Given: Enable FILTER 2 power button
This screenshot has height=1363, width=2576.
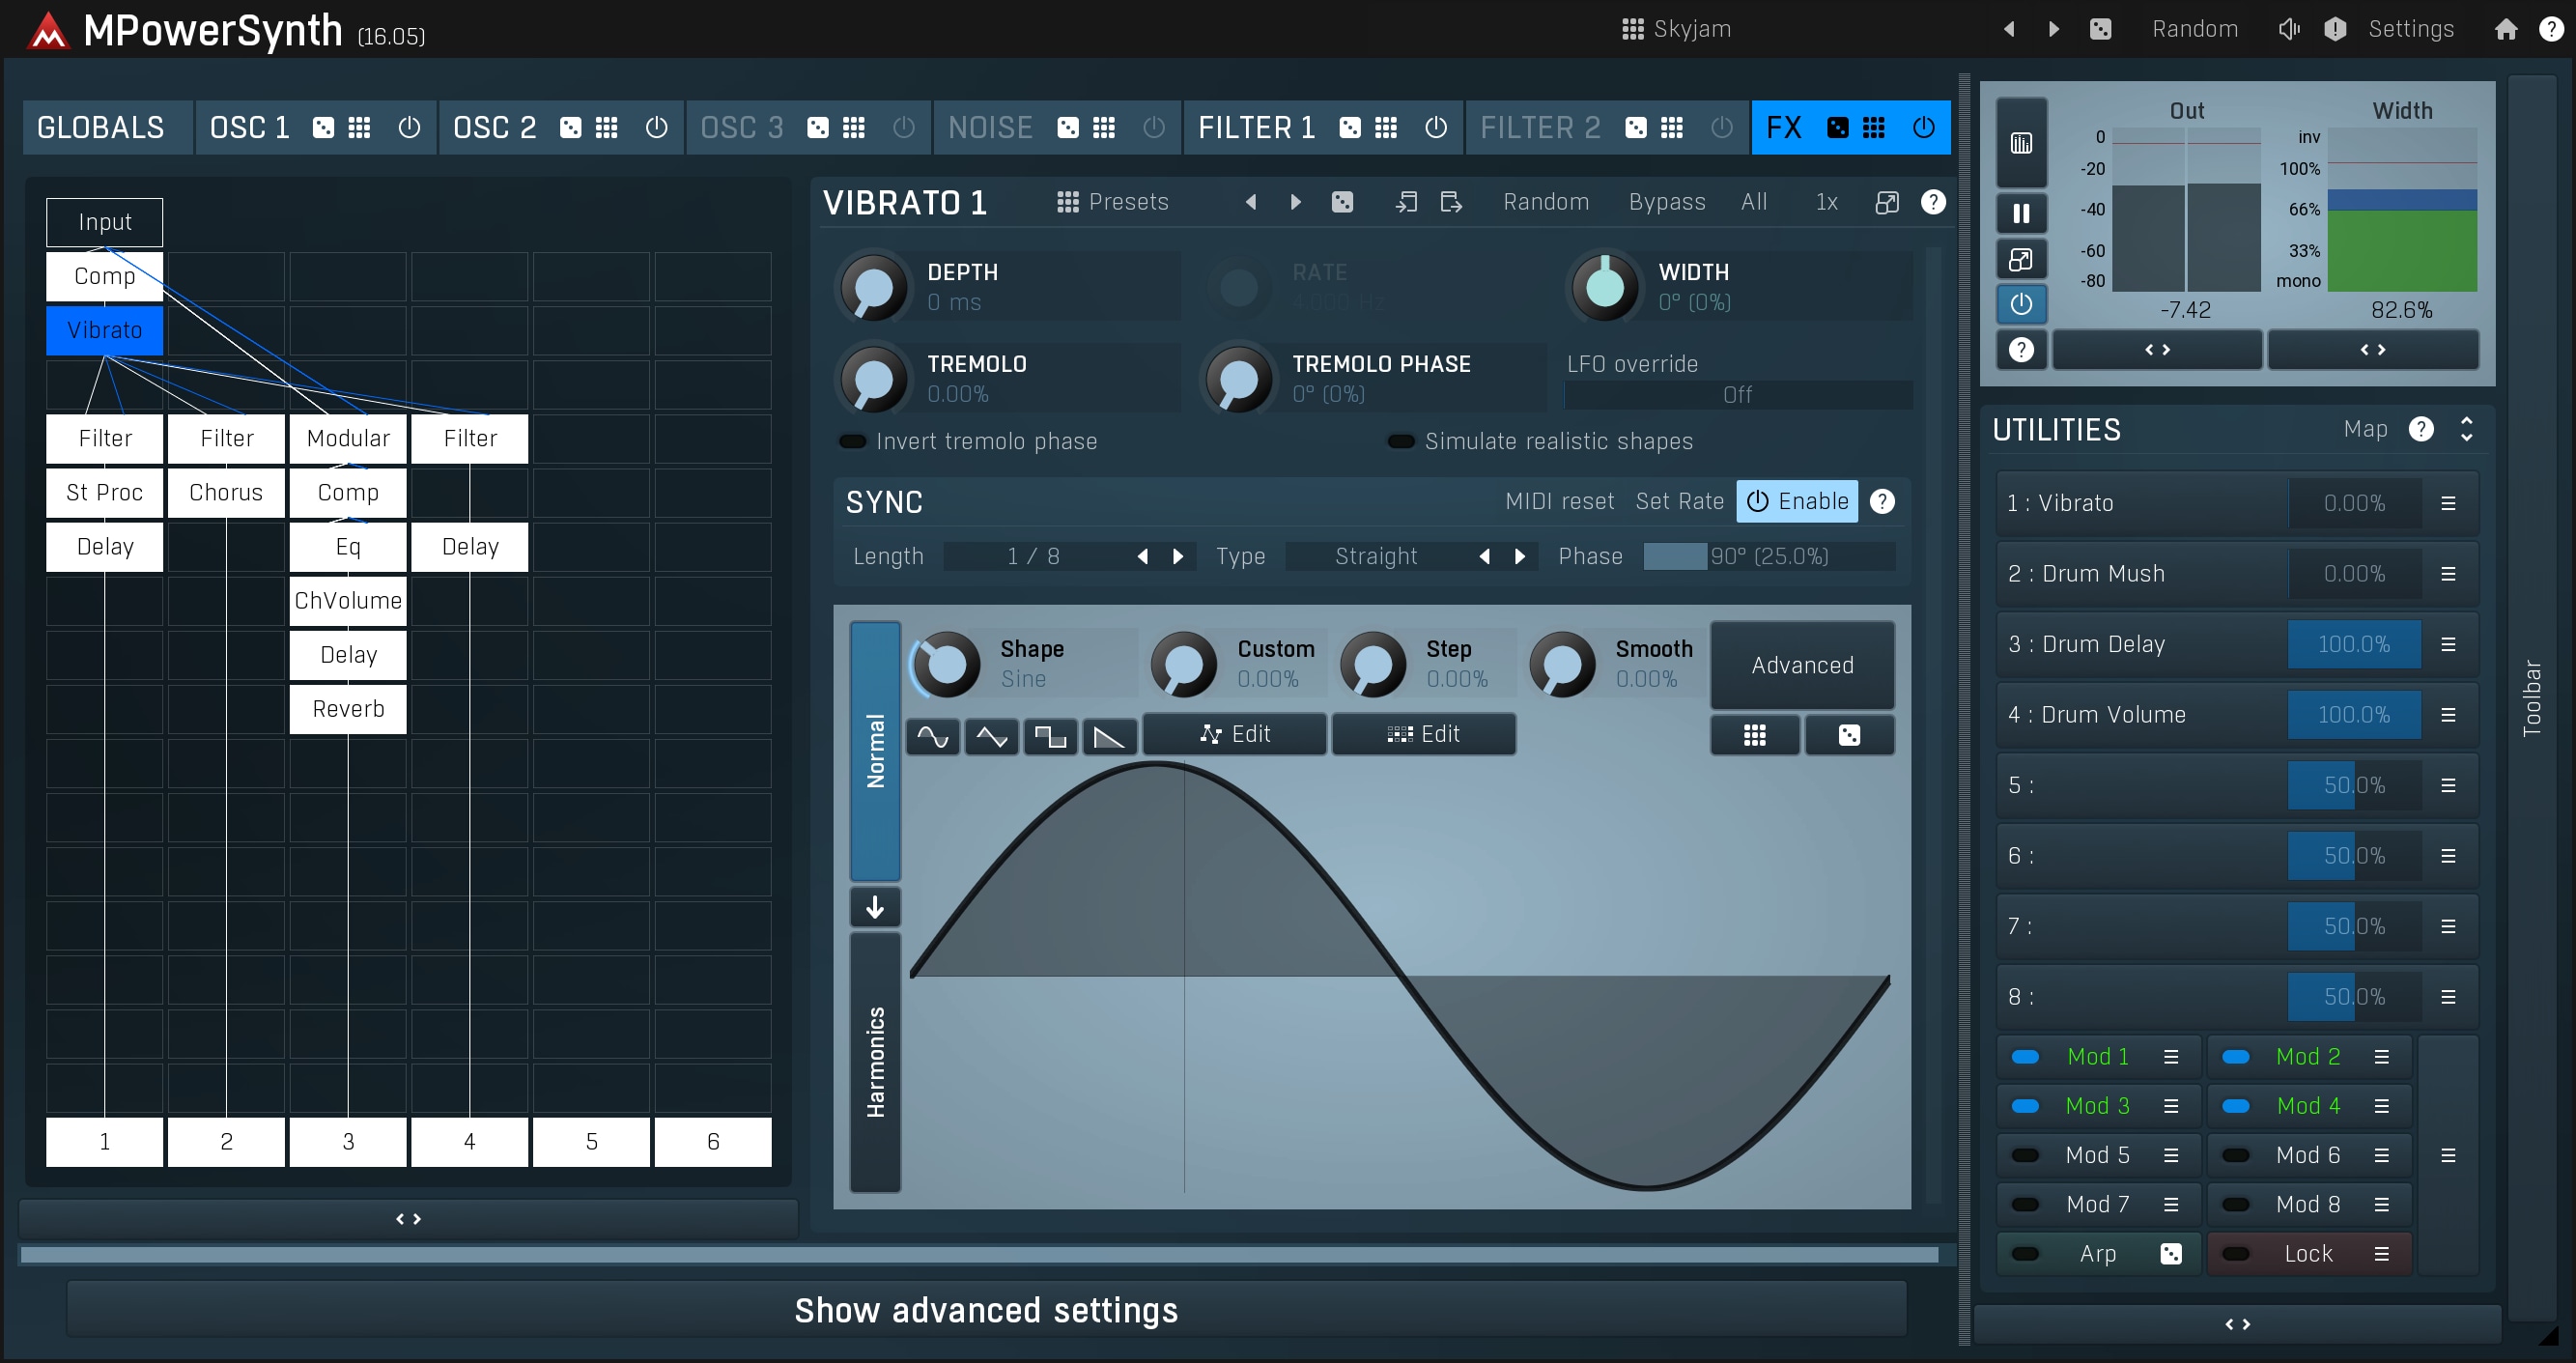Looking at the screenshot, I should click(x=1722, y=127).
